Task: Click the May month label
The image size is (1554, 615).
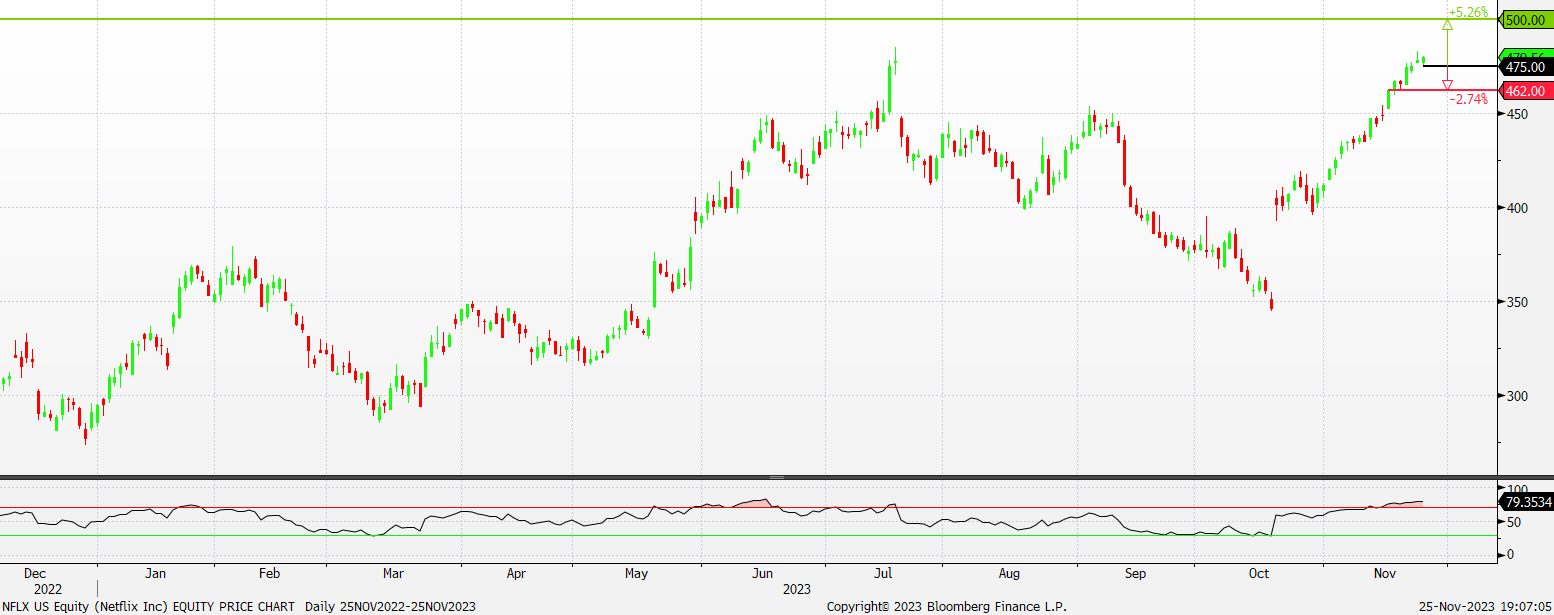Action: (636, 574)
